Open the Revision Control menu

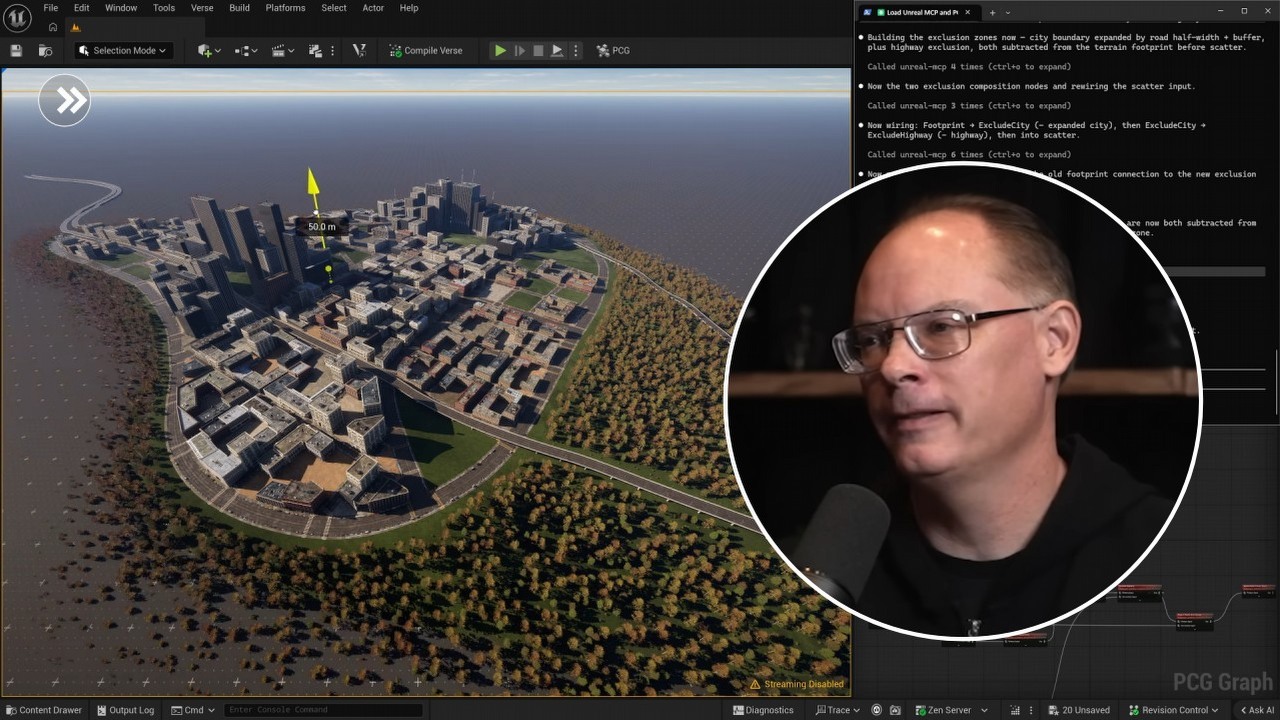(x=1173, y=710)
